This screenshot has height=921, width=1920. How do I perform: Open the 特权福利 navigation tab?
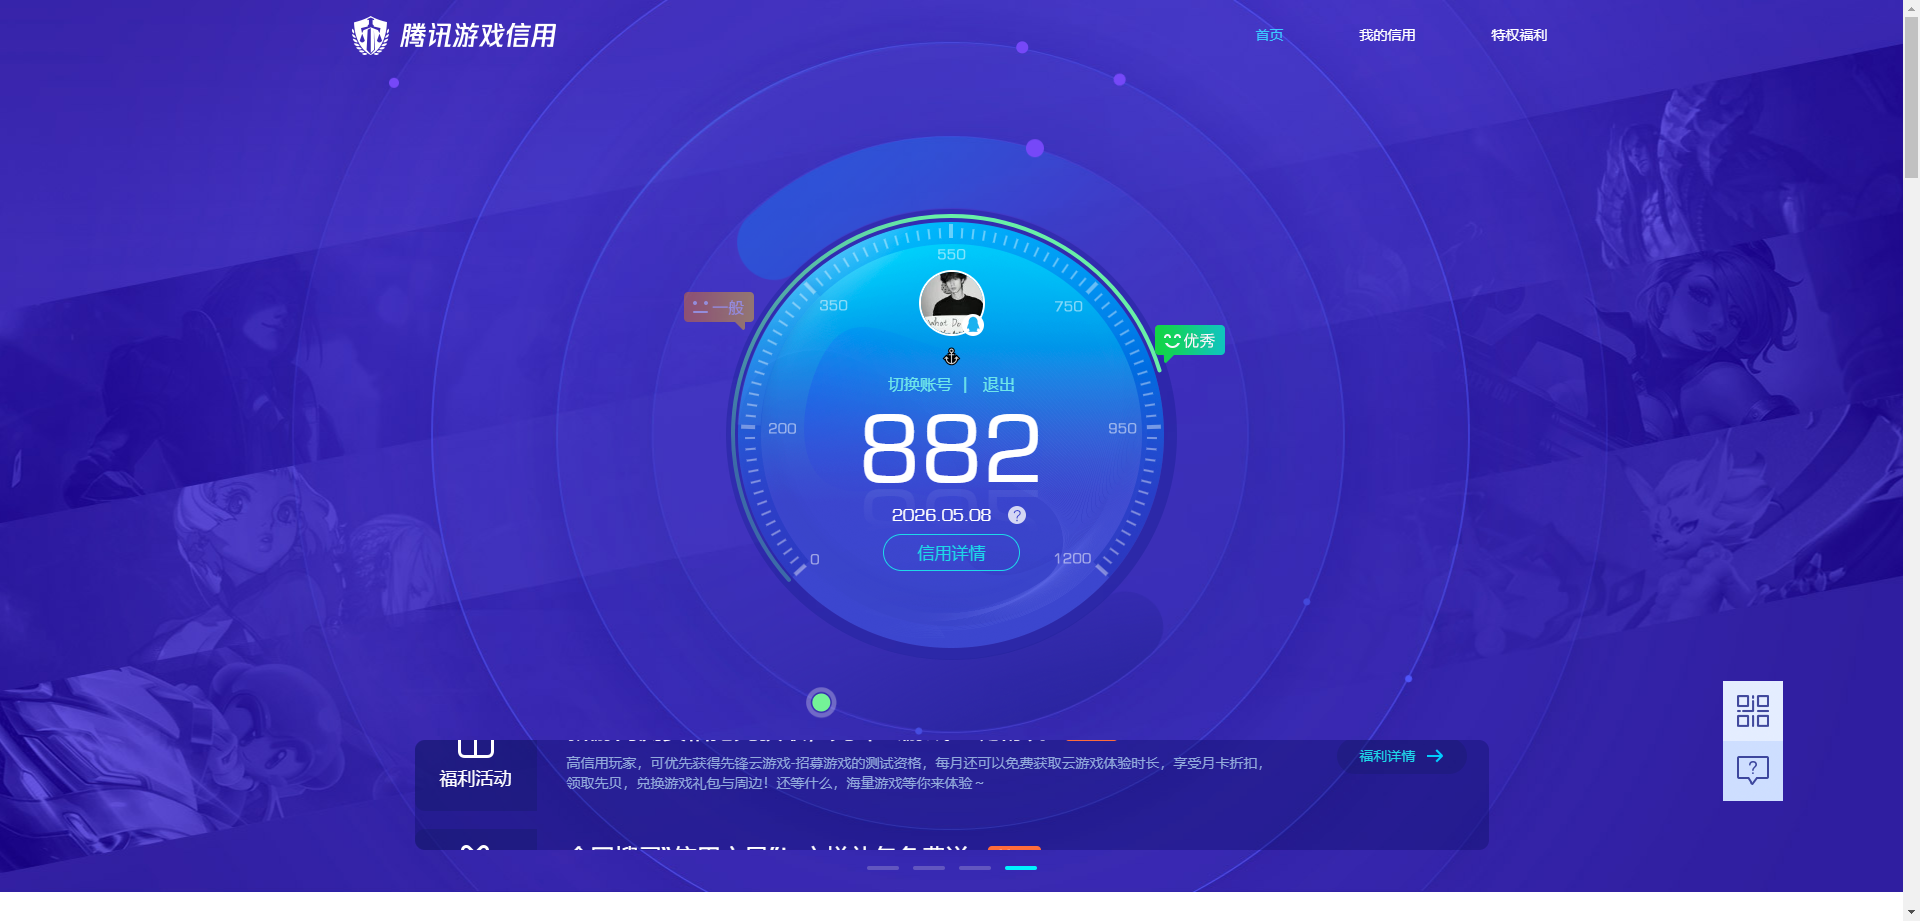[1519, 35]
